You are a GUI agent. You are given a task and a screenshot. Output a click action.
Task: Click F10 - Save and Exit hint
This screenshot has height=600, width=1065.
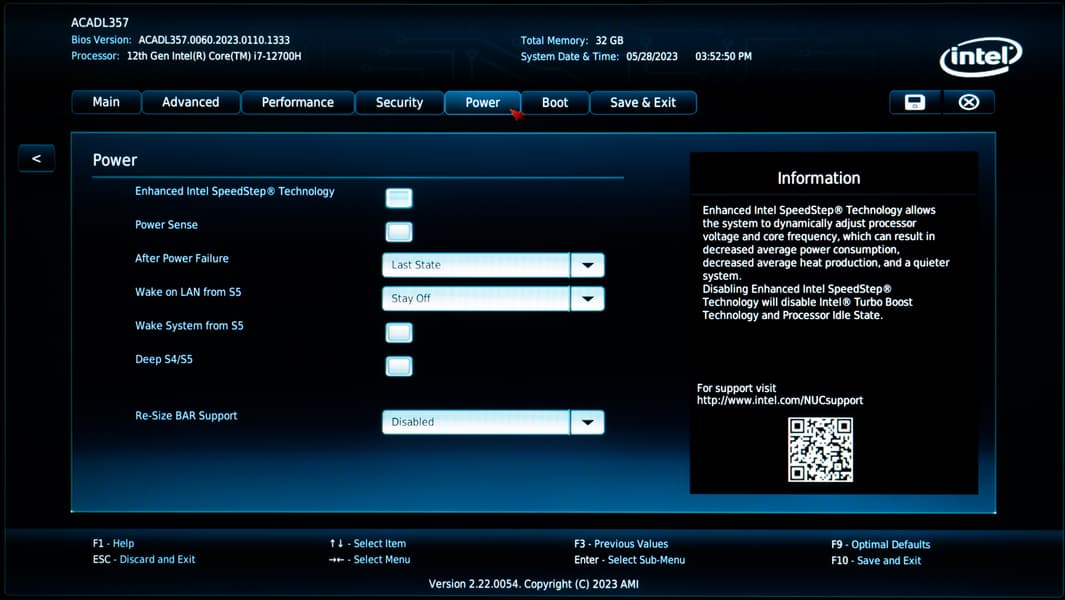coord(876,561)
